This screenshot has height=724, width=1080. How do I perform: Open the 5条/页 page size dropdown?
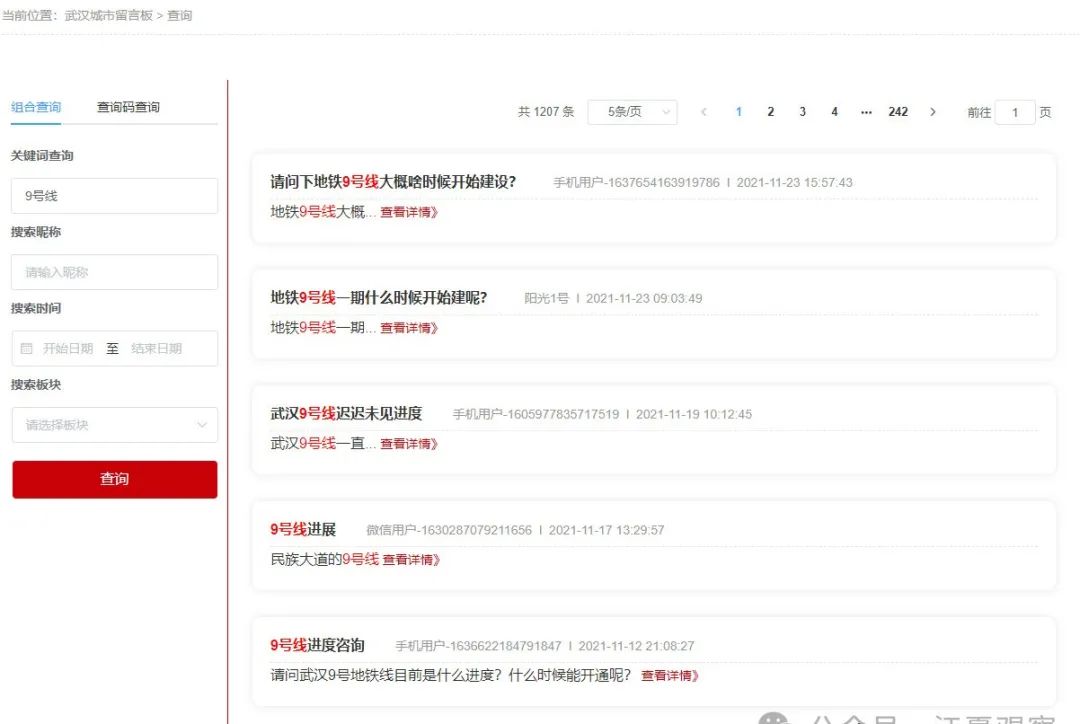(632, 112)
